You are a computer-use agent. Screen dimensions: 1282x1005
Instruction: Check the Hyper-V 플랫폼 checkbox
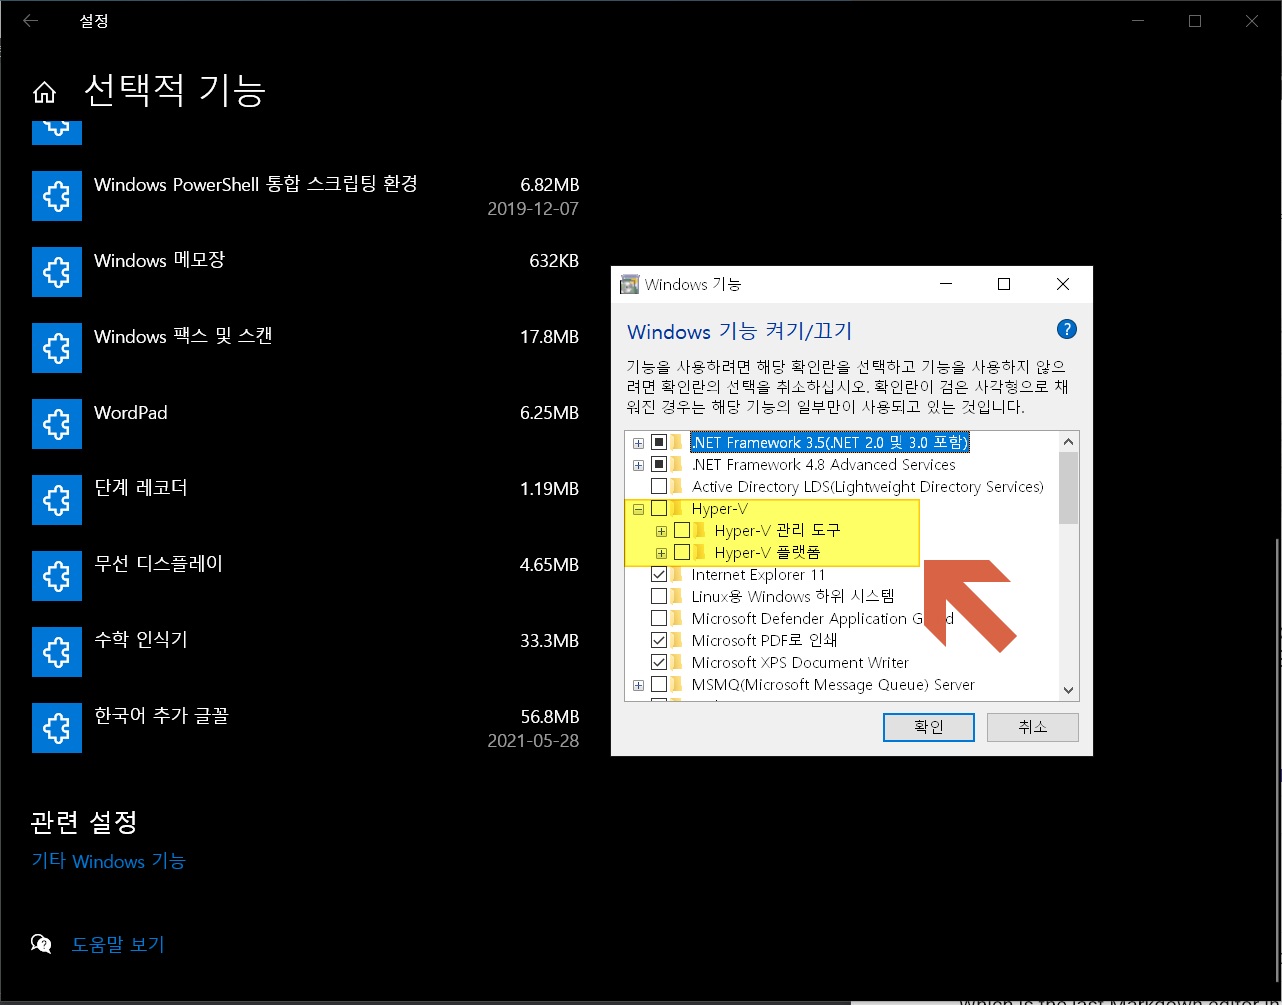click(x=682, y=552)
